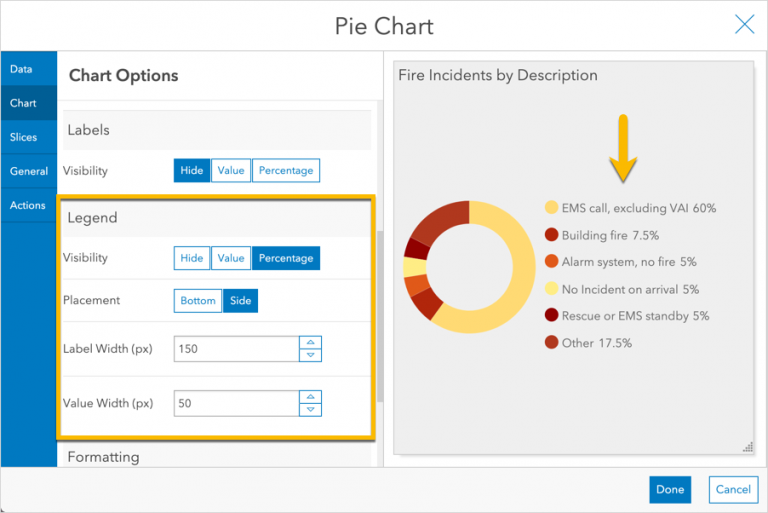The height and width of the screenshot is (513, 768).
Task: Set Legend placement to Side
Action: point(240,300)
